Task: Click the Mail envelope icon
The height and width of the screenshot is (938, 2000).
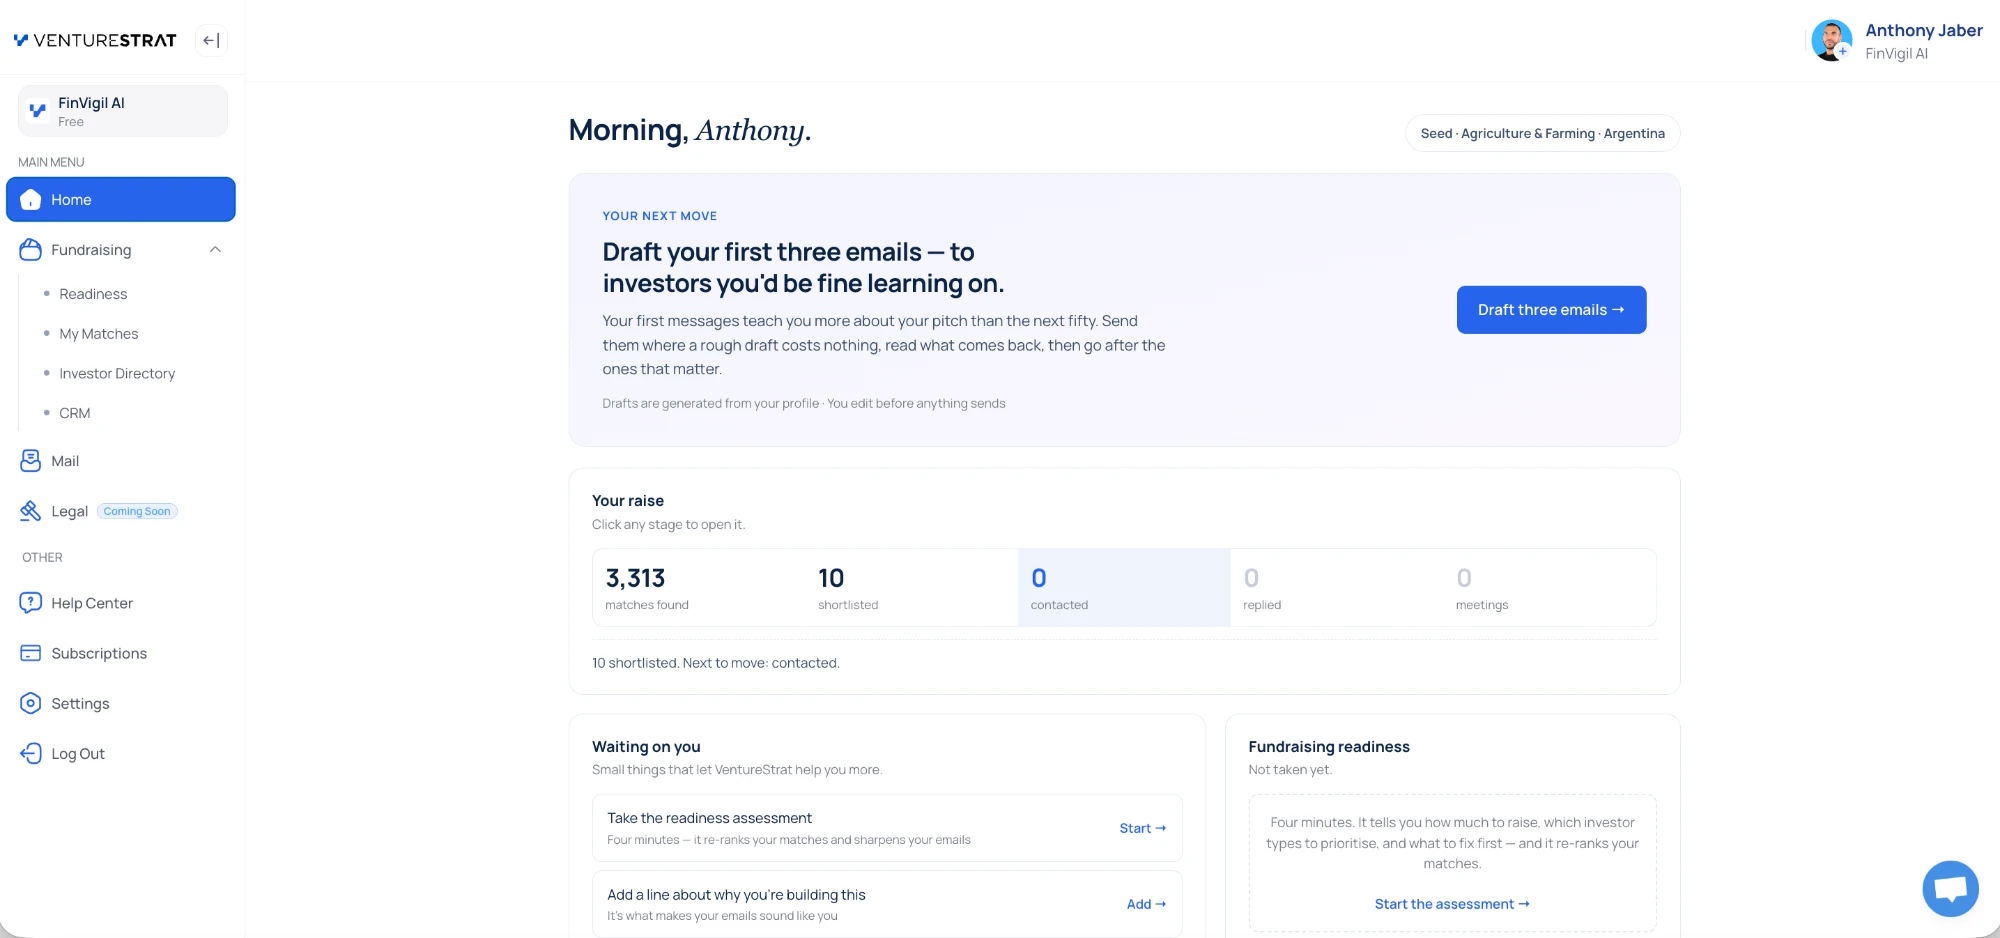Action: [31, 461]
